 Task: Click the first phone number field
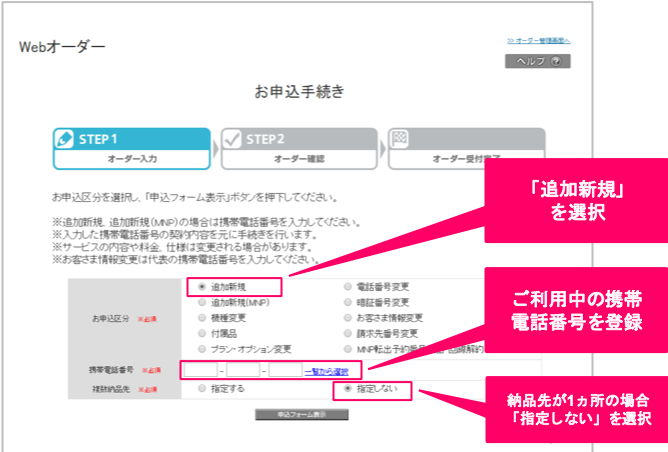pos(201,370)
